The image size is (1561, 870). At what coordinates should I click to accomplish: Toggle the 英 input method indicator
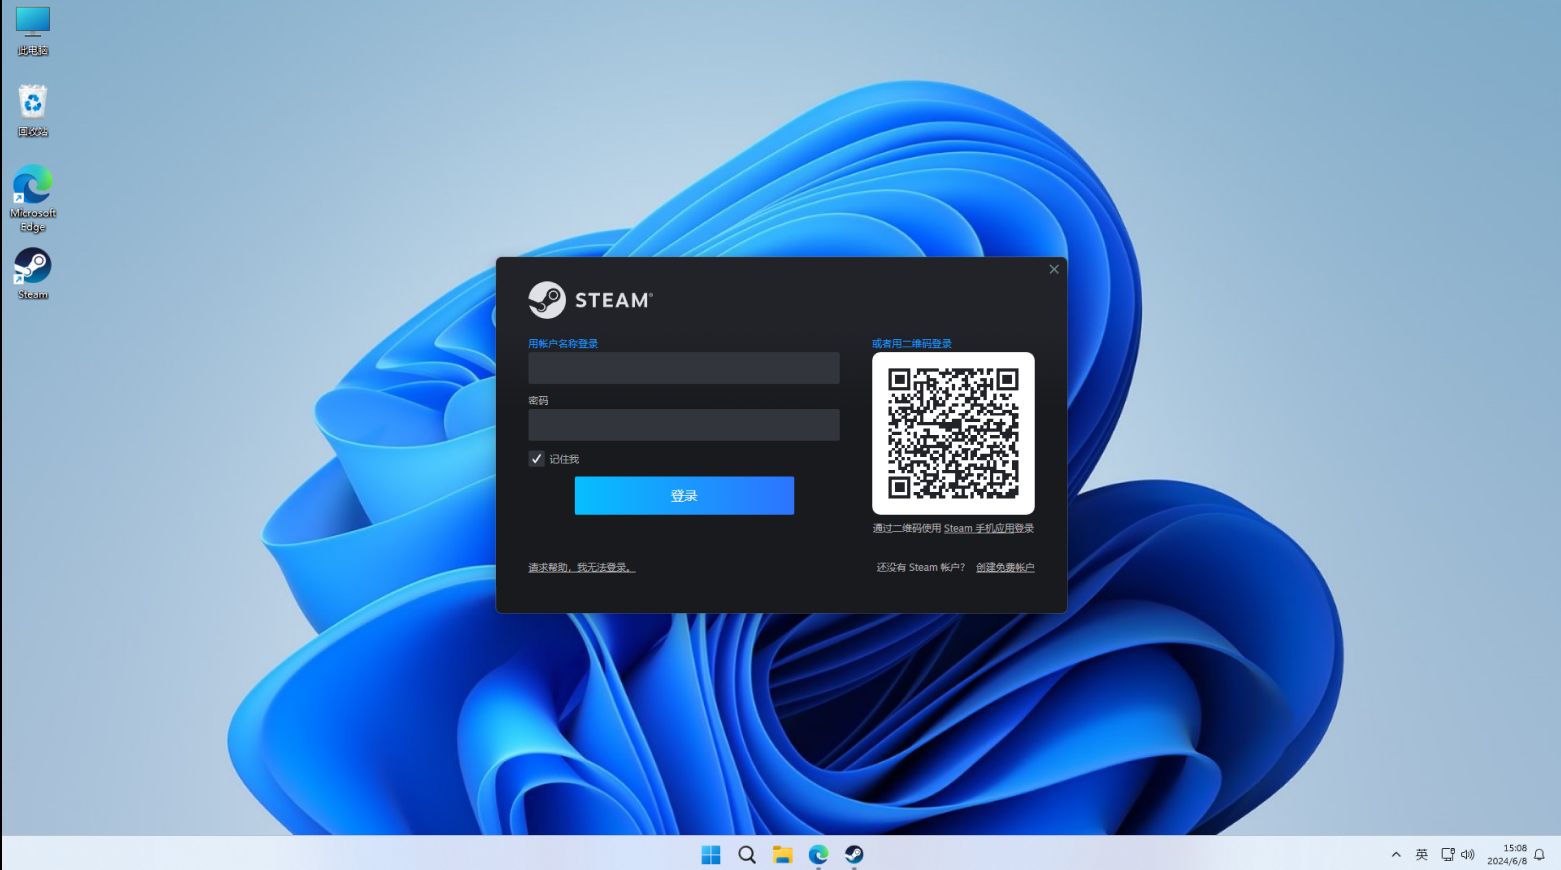pos(1422,855)
